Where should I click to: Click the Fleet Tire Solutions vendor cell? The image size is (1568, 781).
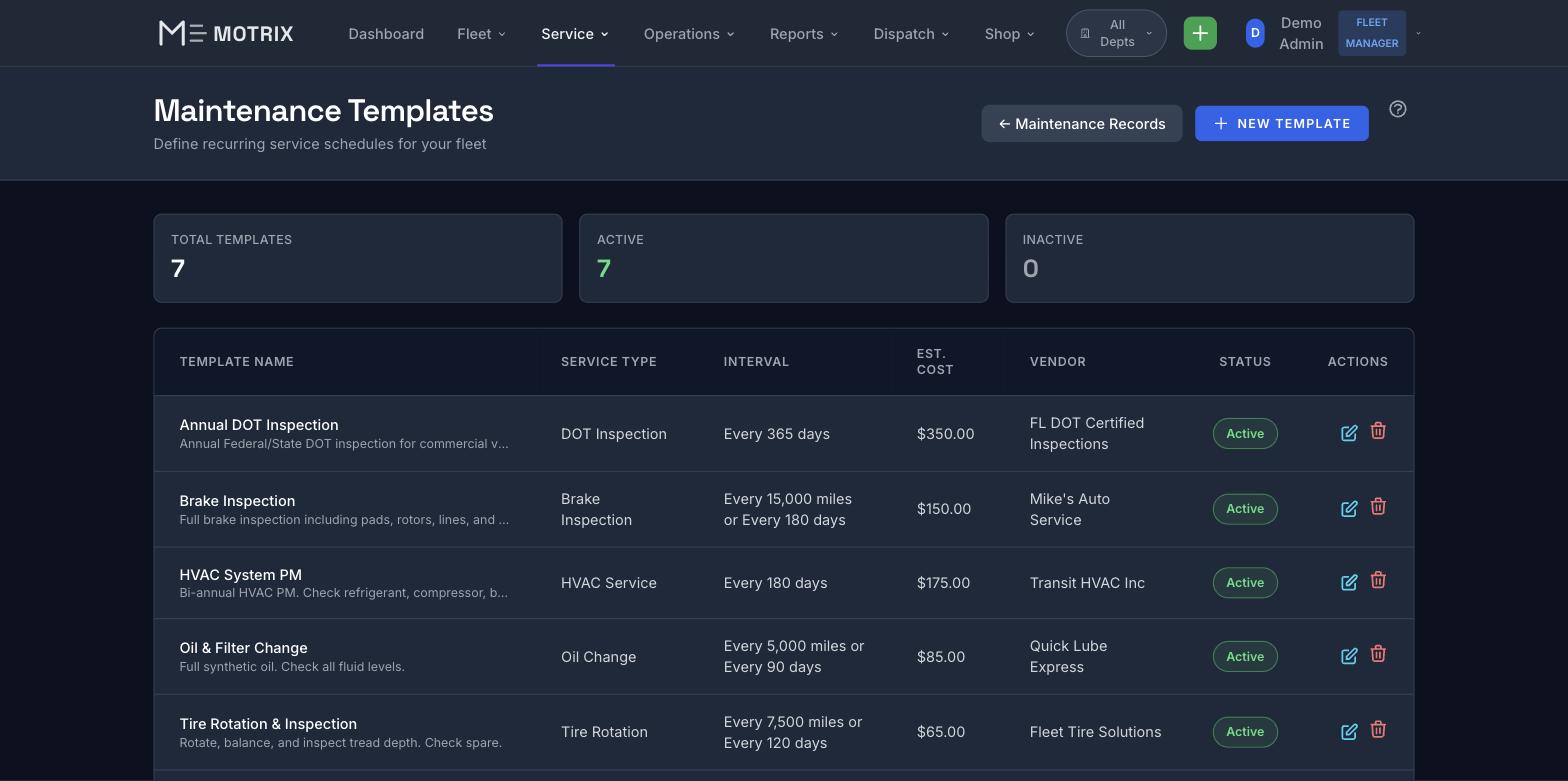coord(1096,732)
